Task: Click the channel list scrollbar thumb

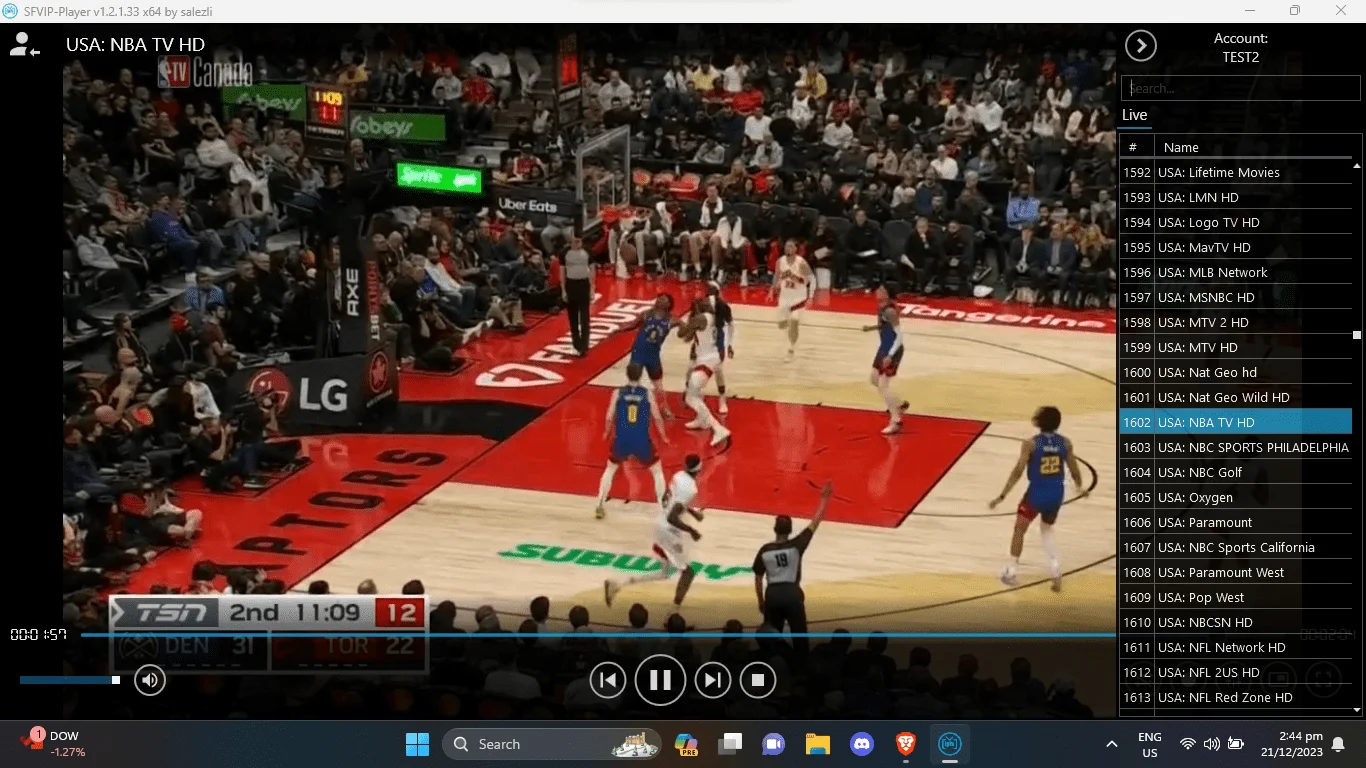Action: click(x=1357, y=336)
